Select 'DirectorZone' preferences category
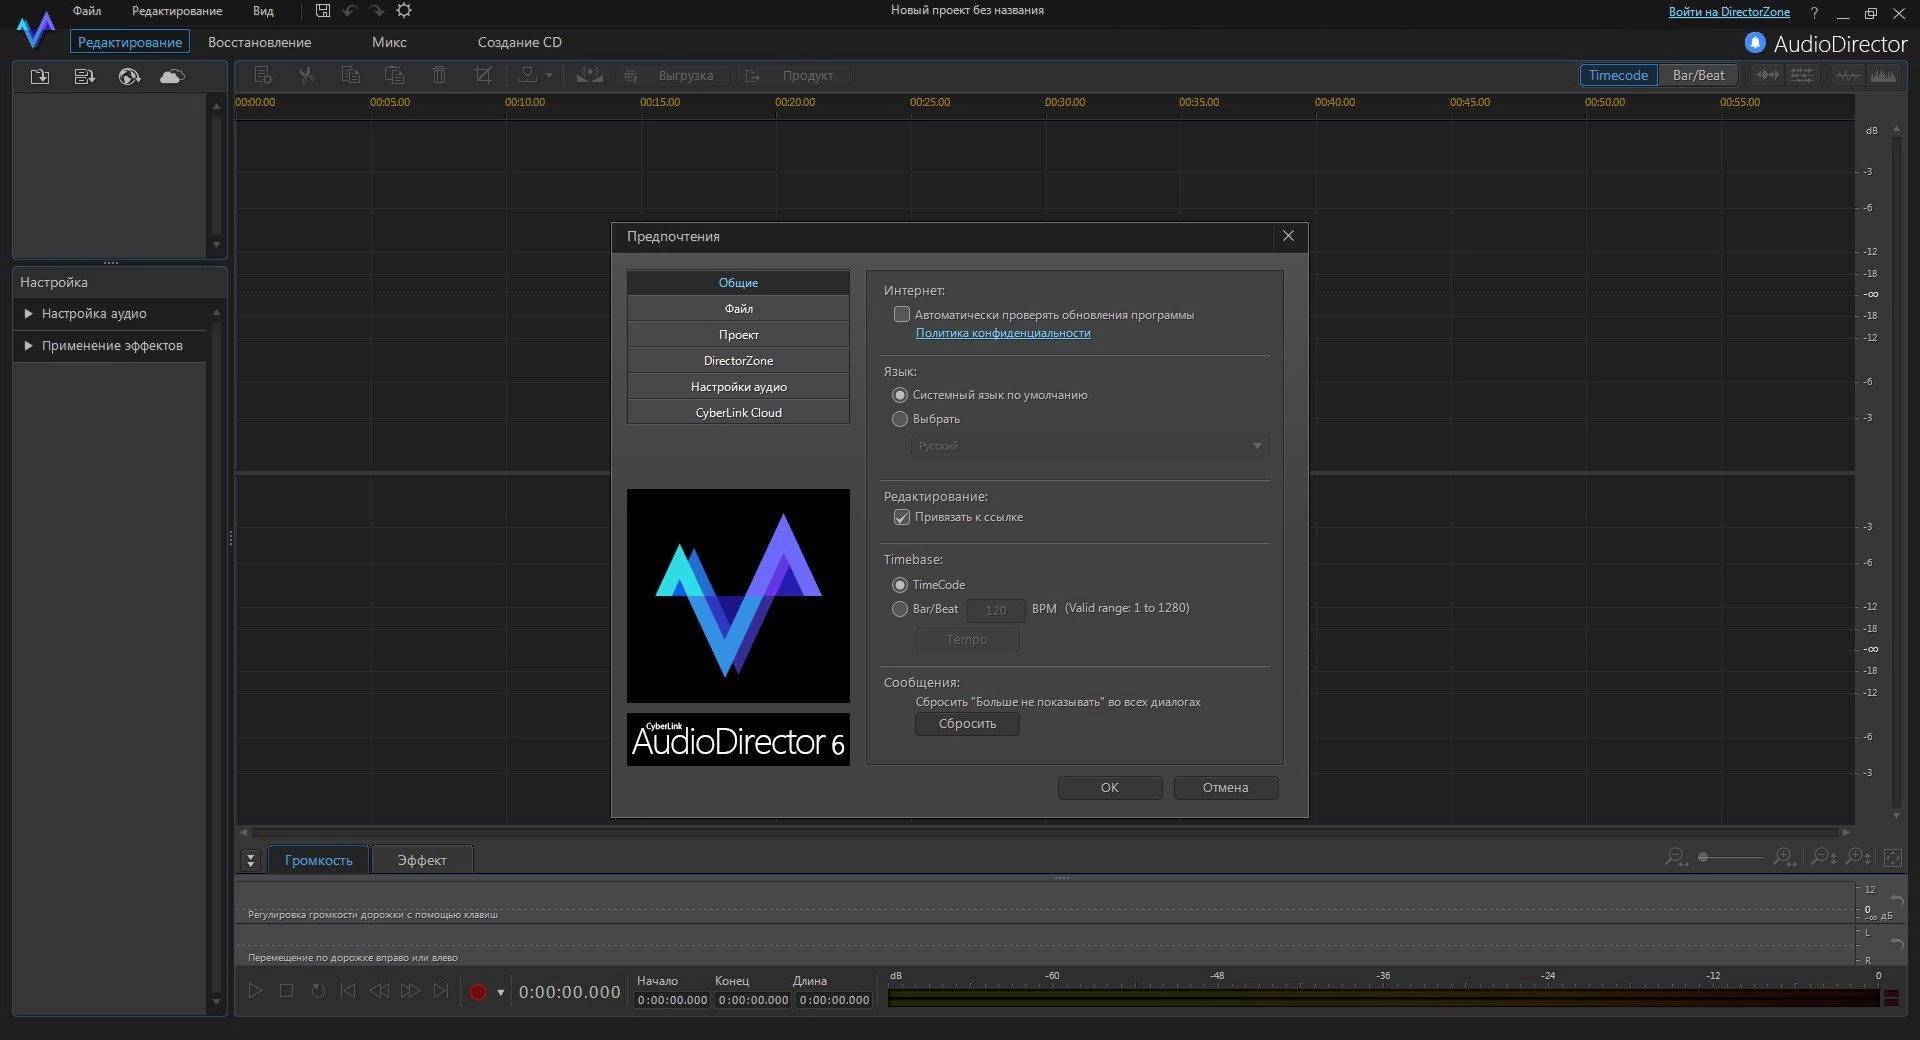Image resolution: width=1920 pixels, height=1040 pixels. tap(738, 361)
